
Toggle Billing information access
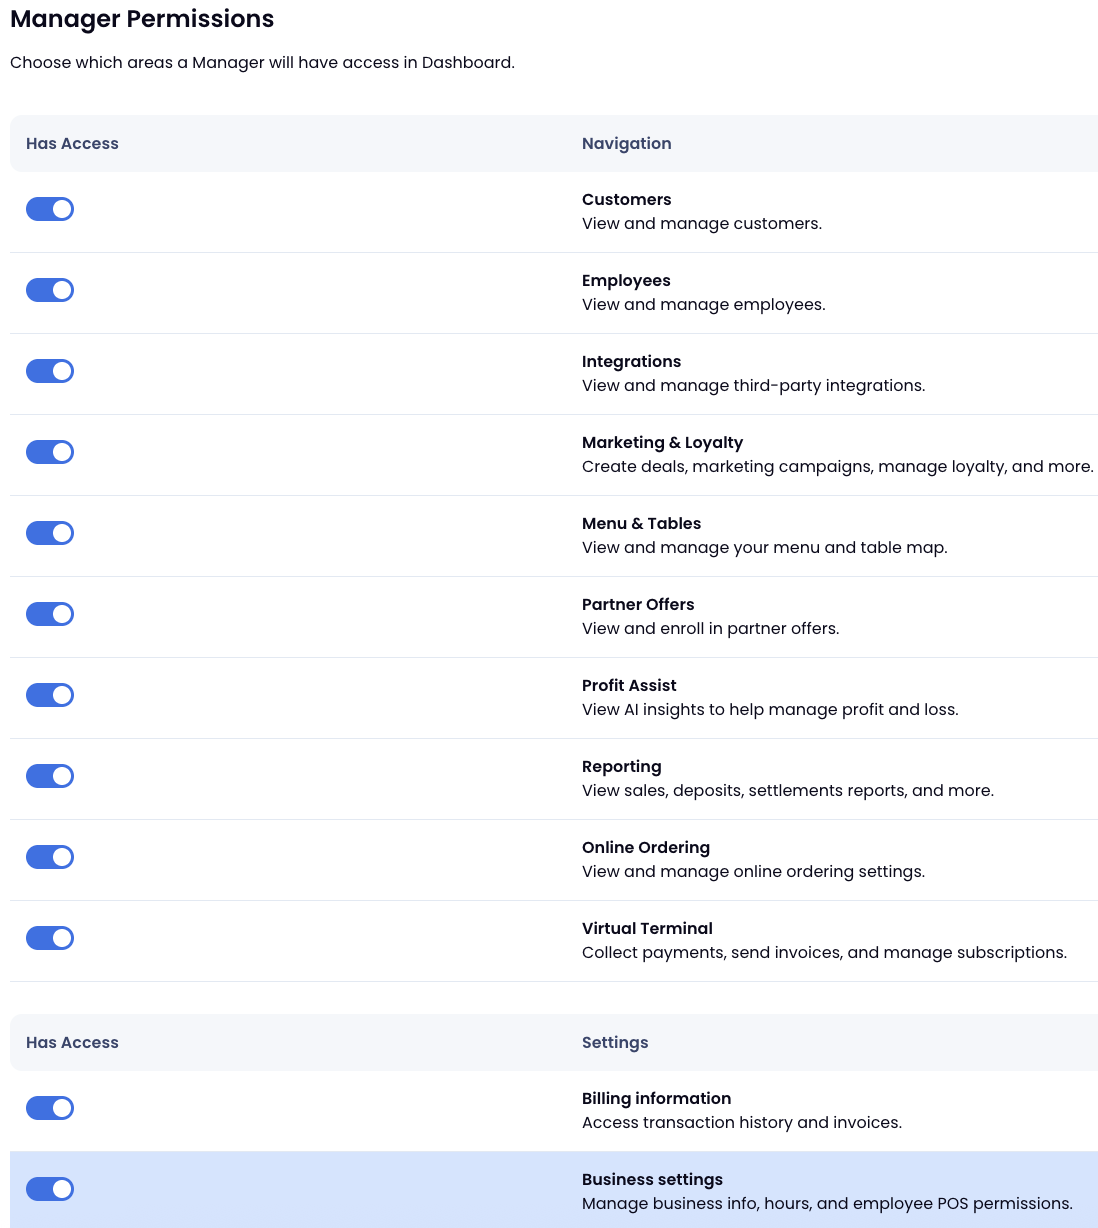click(50, 1108)
